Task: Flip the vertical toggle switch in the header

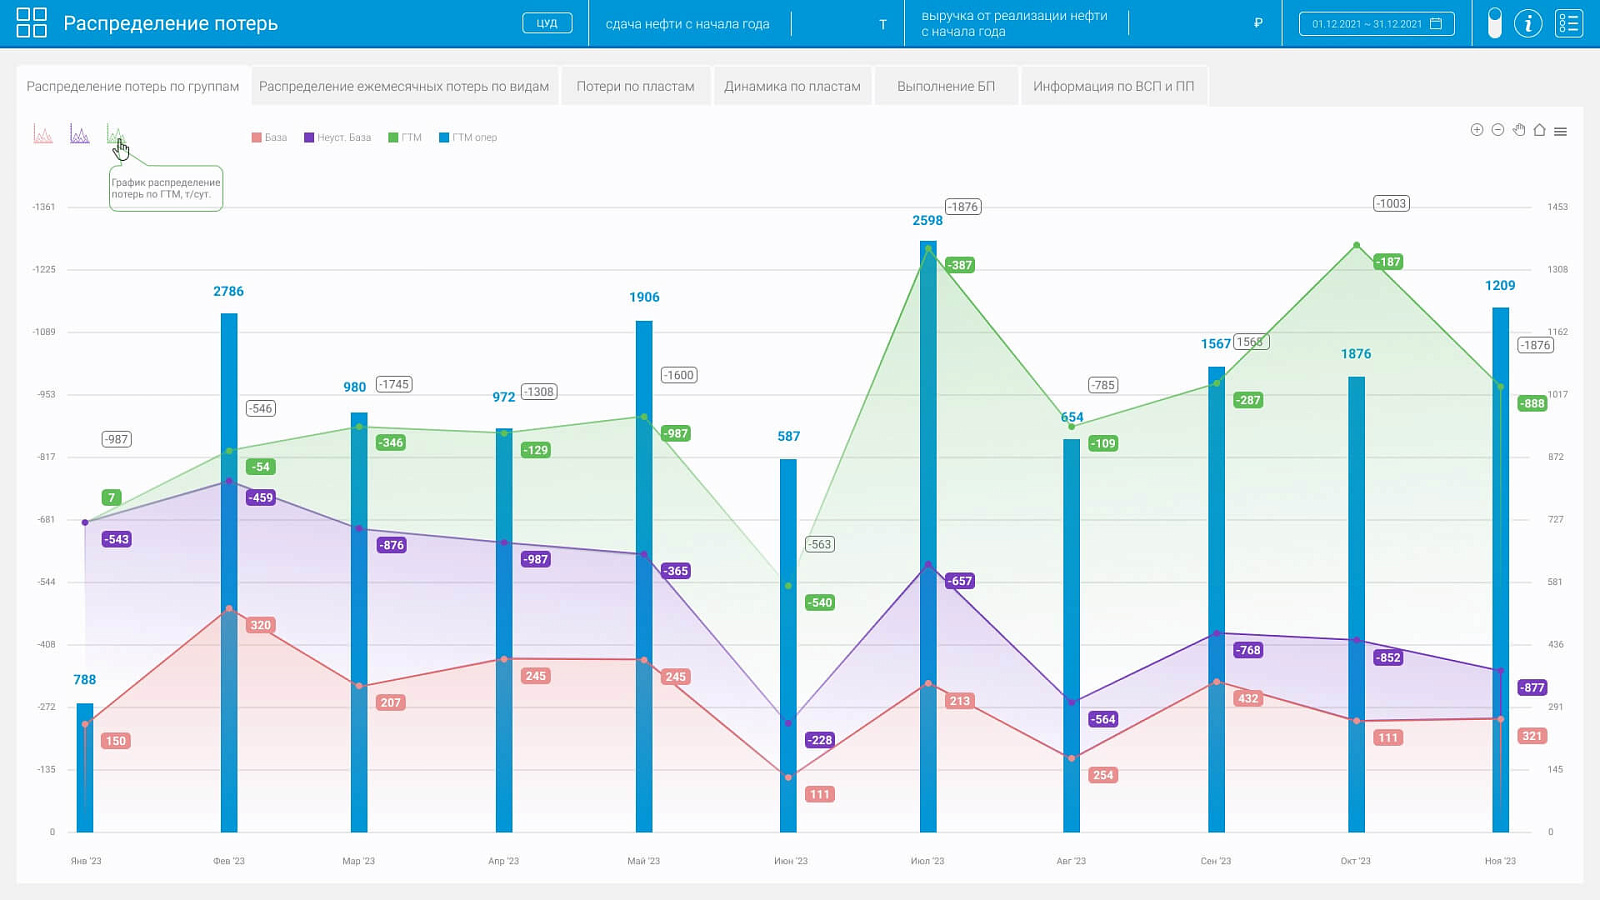Action: [1495, 23]
